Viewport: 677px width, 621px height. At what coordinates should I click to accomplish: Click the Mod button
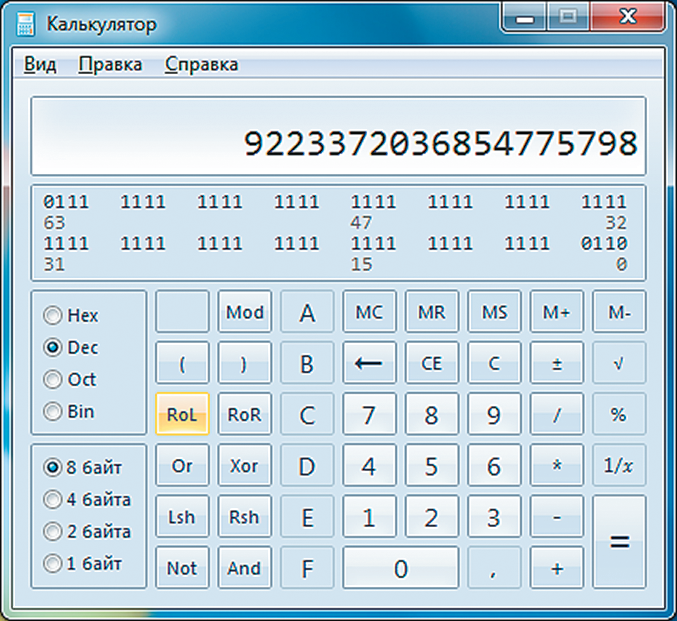point(244,312)
